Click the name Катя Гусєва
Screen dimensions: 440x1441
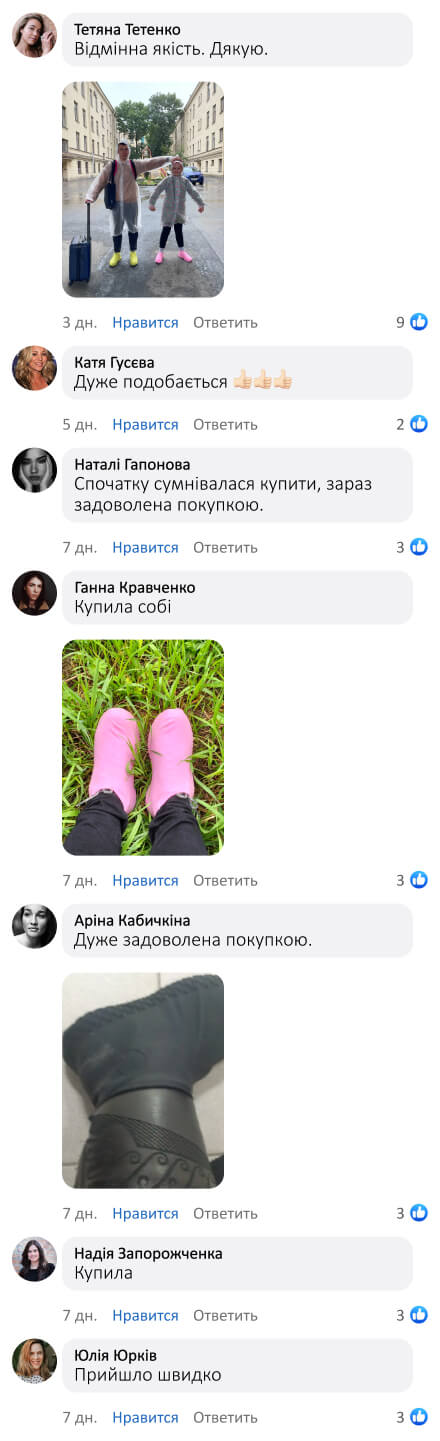pyautogui.click(x=114, y=362)
